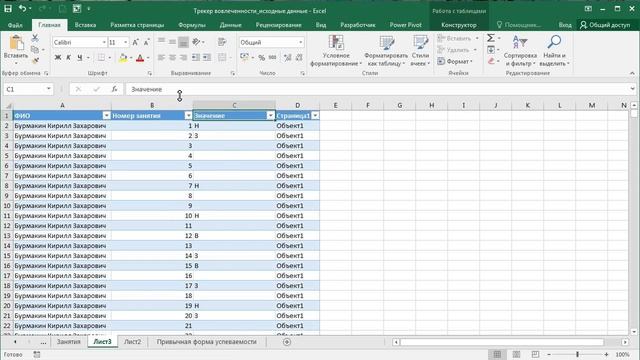Switch to Normal view icon
The height and width of the screenshot is (360, 640).
click(497, 354)
